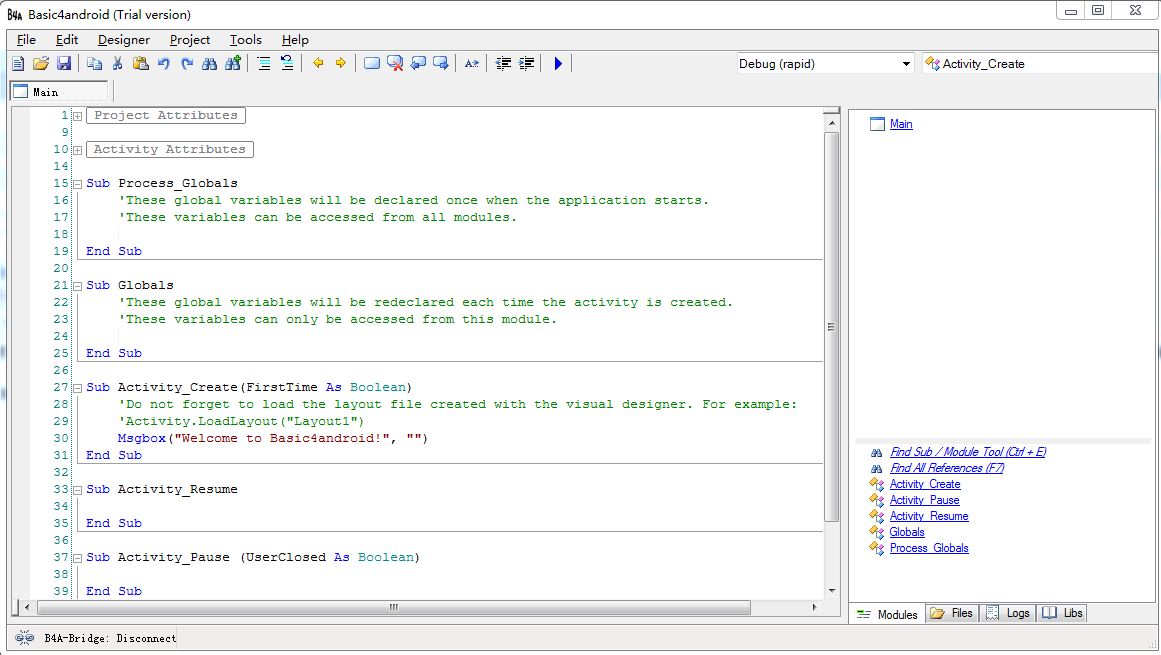Jump to Activity_Resume sub link
Screen dimensions: 1161x655
tap(929, 516)
